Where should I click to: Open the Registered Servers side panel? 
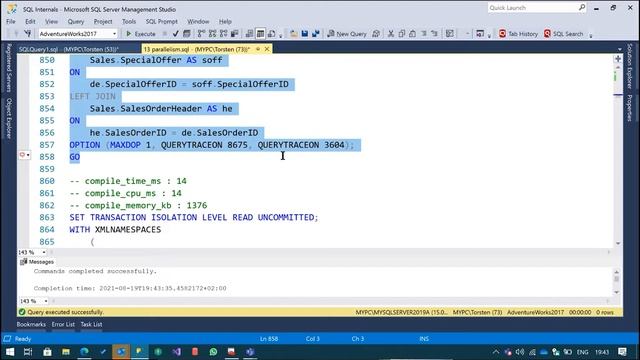point(9,68)
